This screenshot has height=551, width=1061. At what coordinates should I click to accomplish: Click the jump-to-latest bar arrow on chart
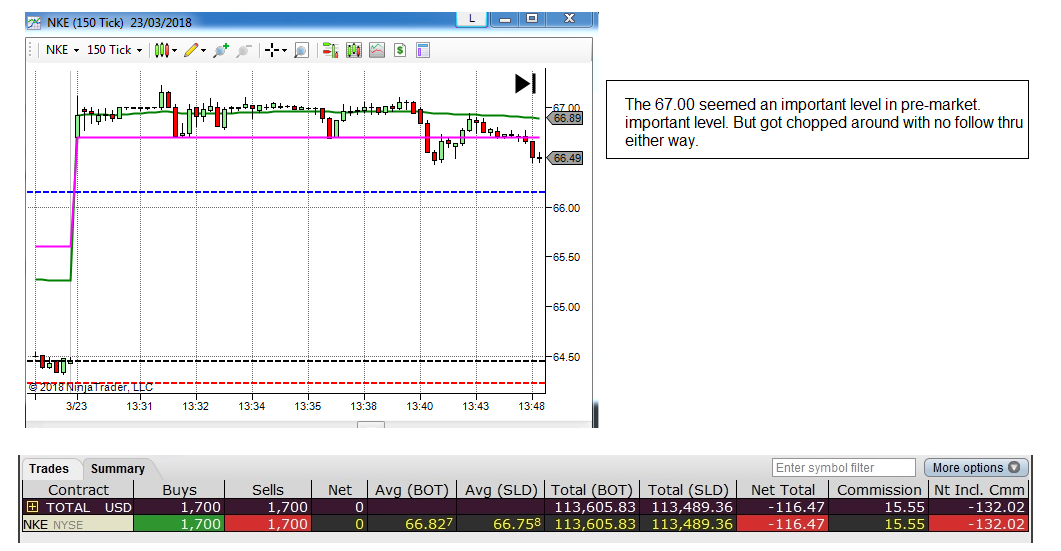pos(525,83)
